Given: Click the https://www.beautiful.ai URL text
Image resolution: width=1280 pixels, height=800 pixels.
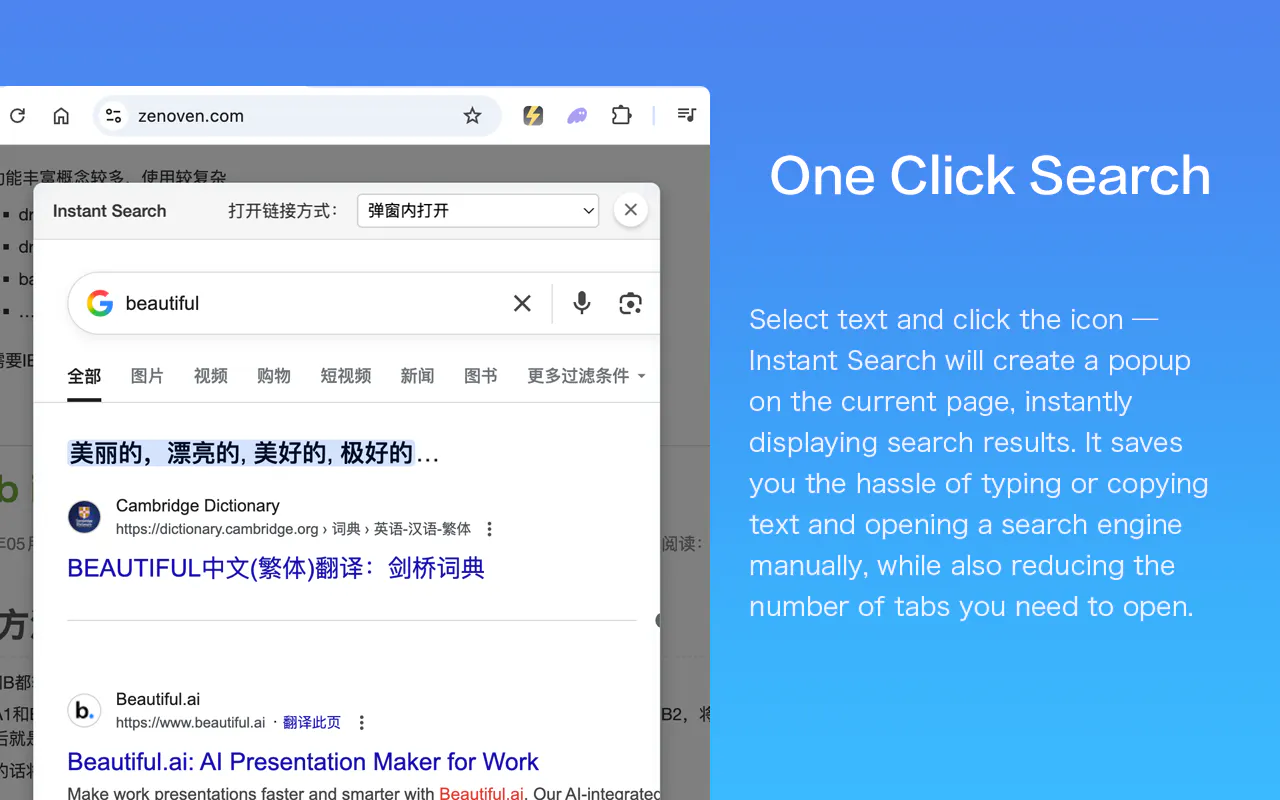Looking at the screenshot, I should click(x=191, y=722).
